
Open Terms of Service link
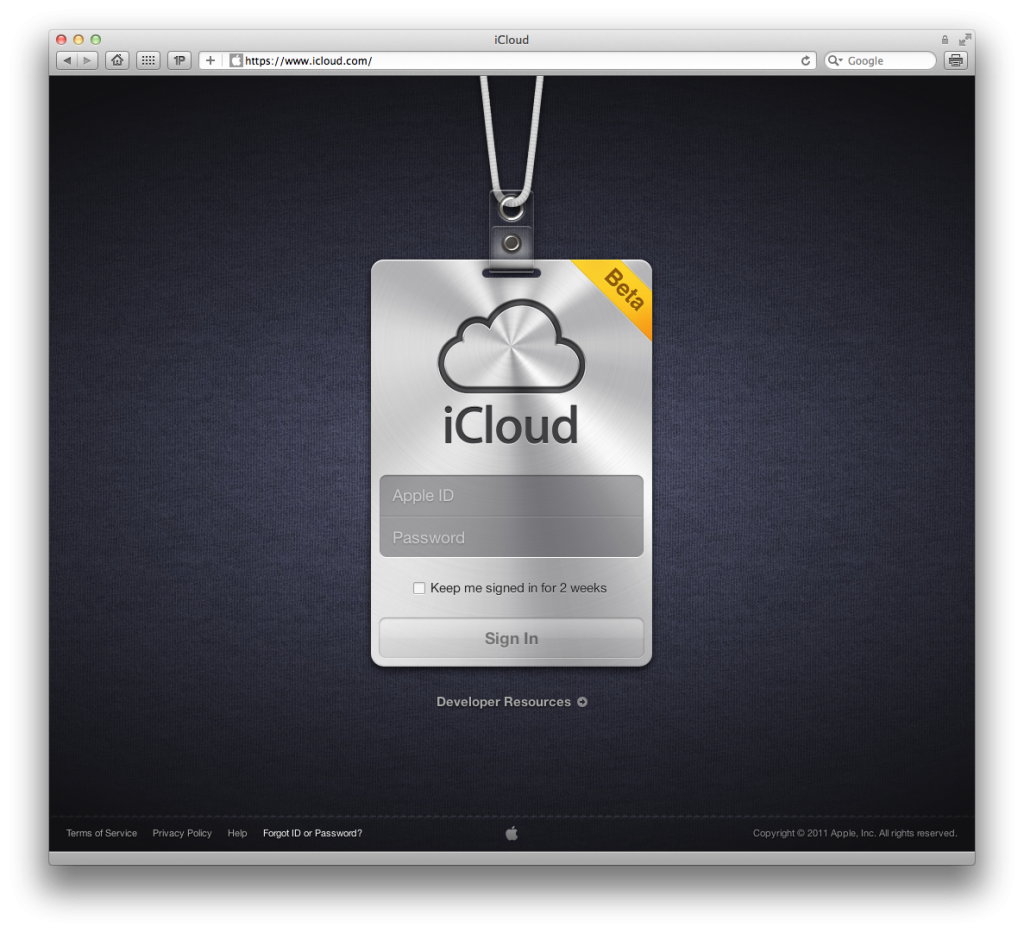(101, 833)
